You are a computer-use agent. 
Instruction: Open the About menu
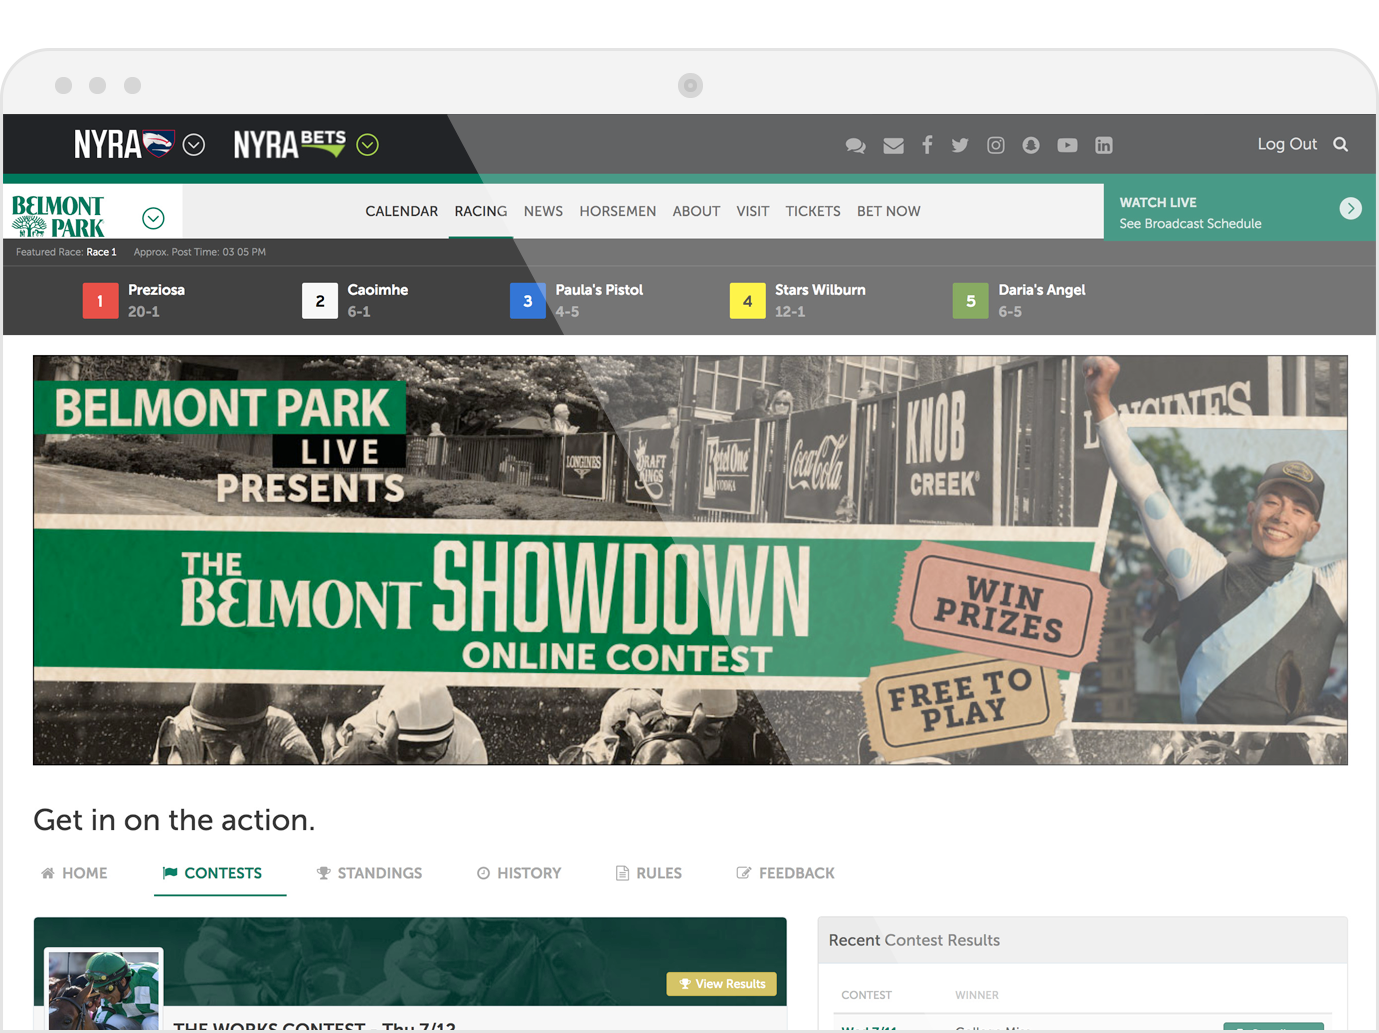tap(696, 211)
